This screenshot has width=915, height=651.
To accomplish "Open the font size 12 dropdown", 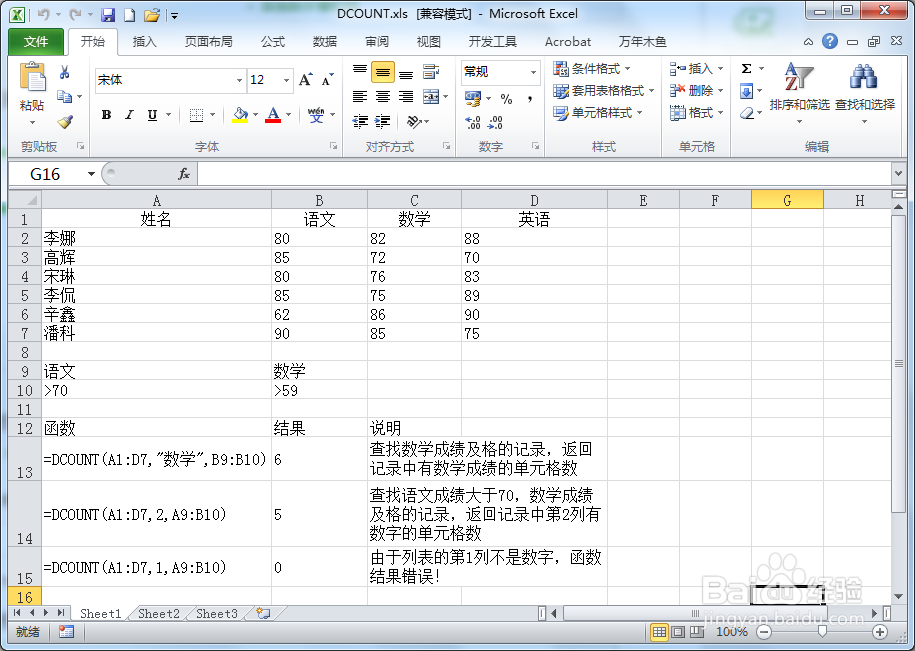I will [x=286, y=80].
